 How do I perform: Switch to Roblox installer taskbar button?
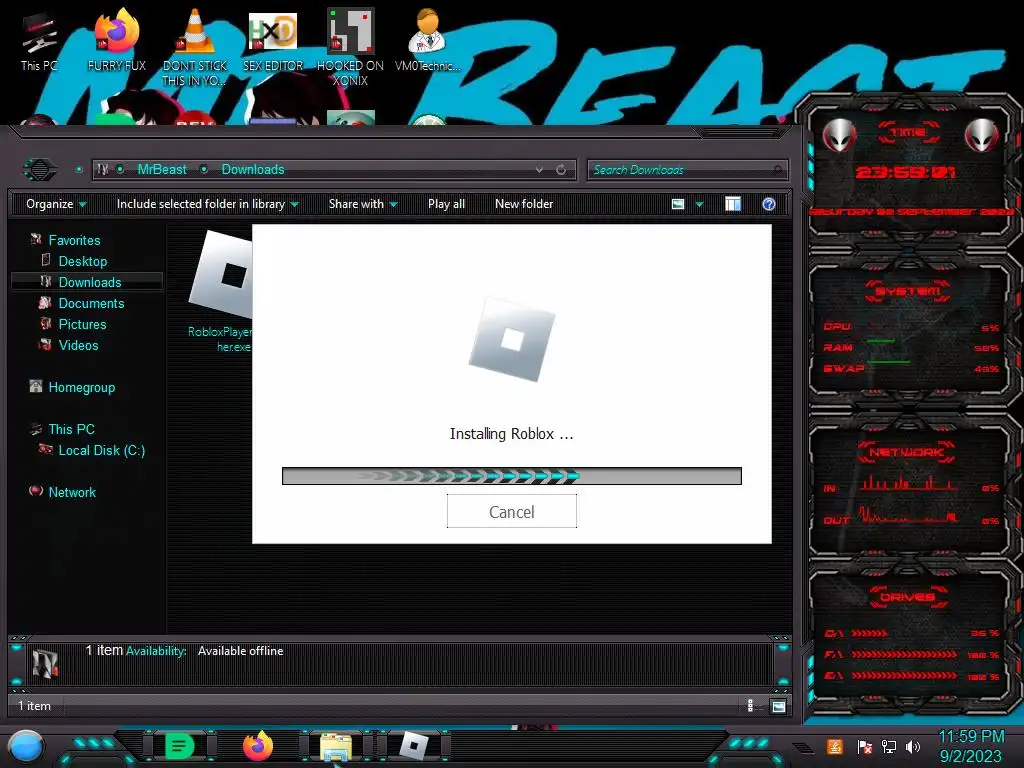coord(414,746)
